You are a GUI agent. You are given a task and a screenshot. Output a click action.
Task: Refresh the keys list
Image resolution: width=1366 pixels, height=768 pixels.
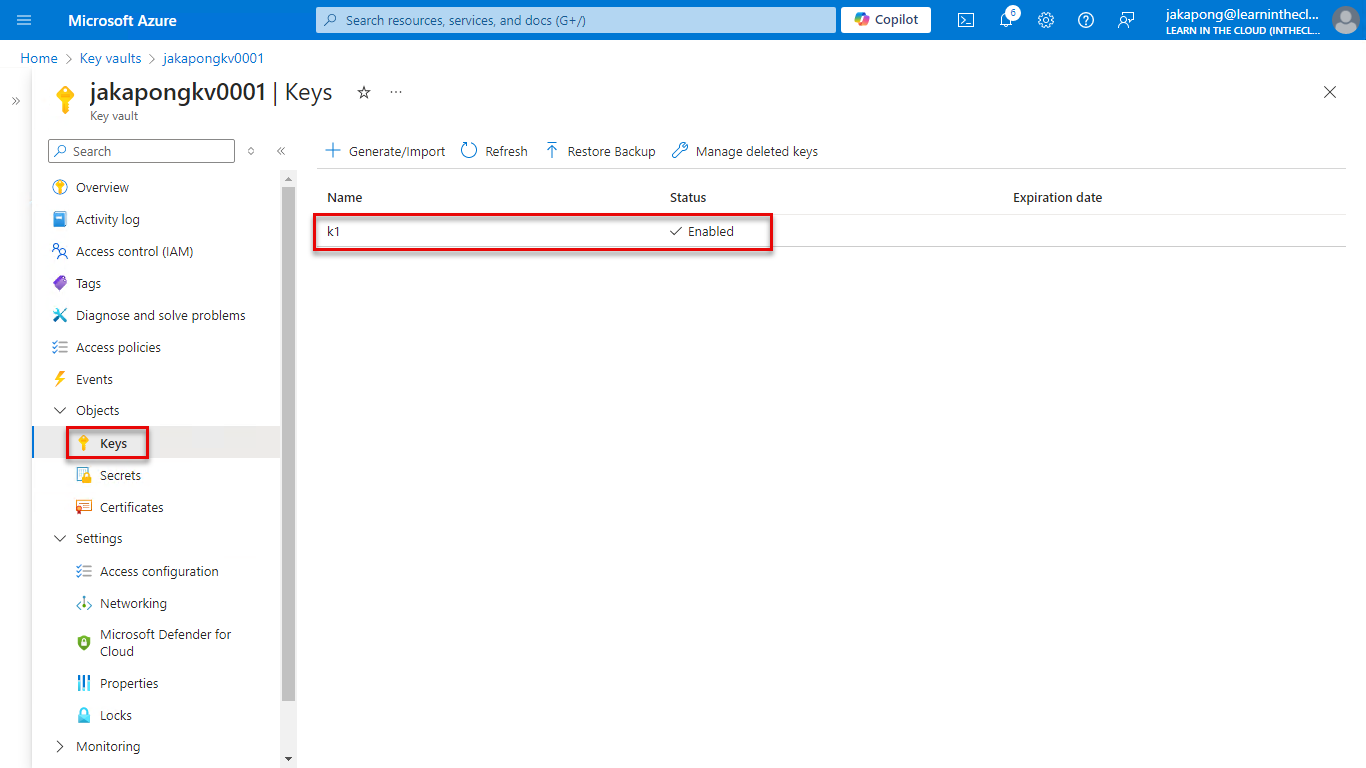494,151
